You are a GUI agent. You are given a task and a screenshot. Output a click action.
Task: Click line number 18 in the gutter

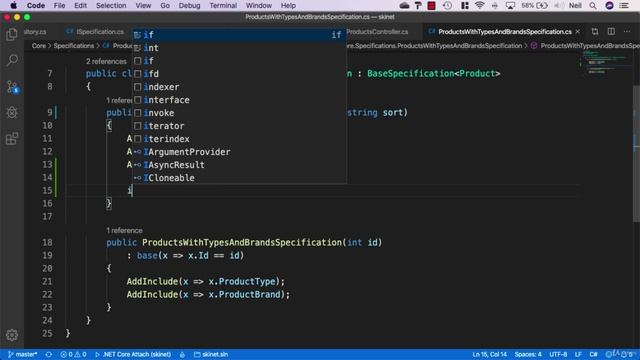[x=47, y=242]
